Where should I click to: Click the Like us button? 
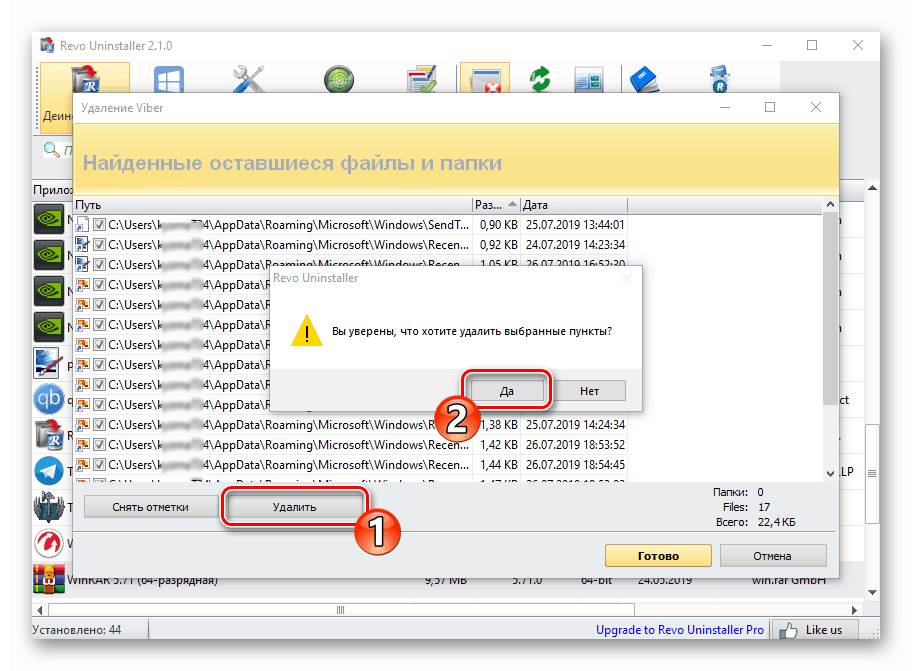click(x=815, y=630)
